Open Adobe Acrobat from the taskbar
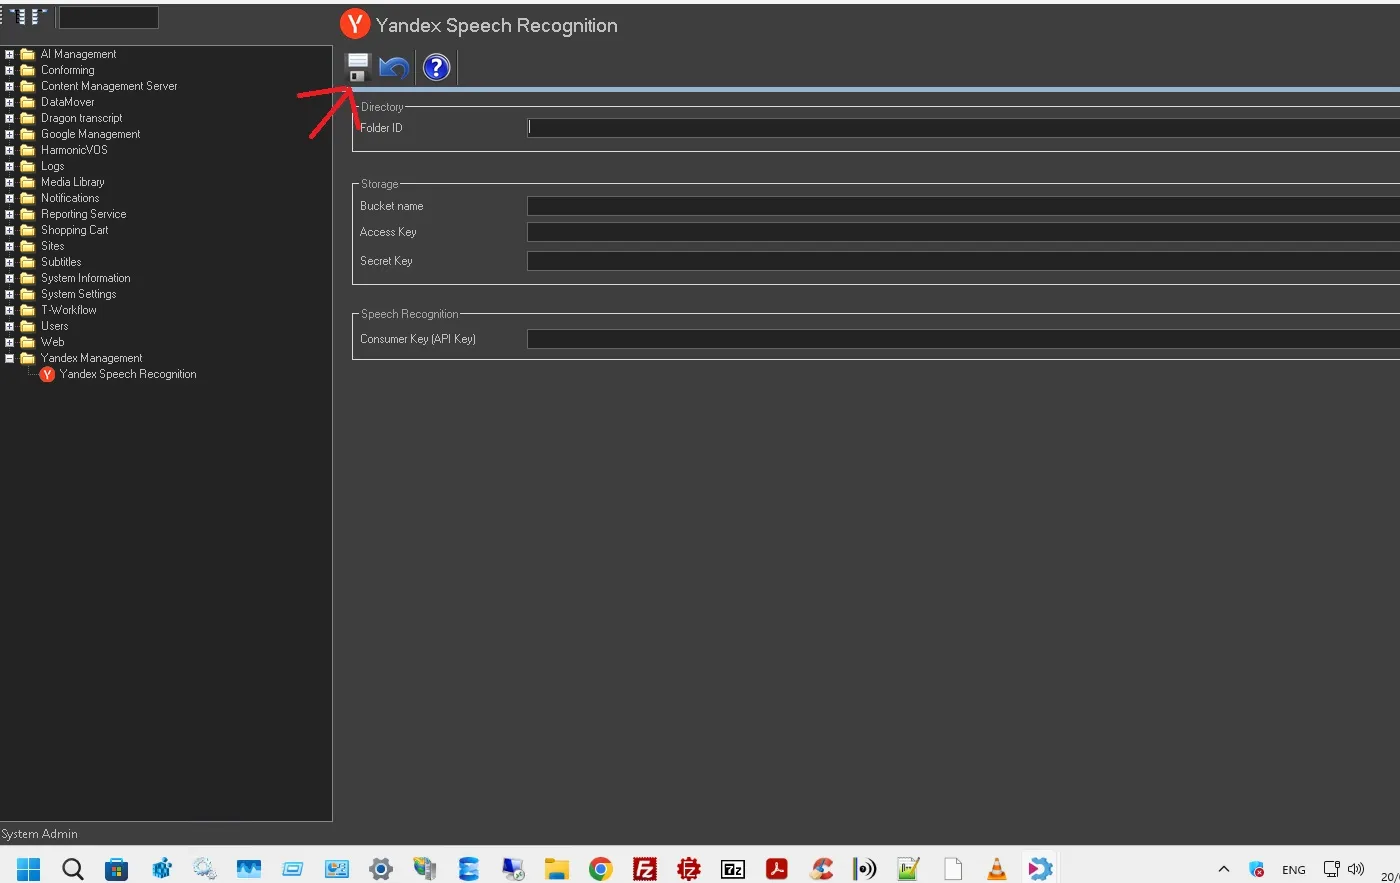This screenshot has height=883, width=1400. [x=777, y=868]
